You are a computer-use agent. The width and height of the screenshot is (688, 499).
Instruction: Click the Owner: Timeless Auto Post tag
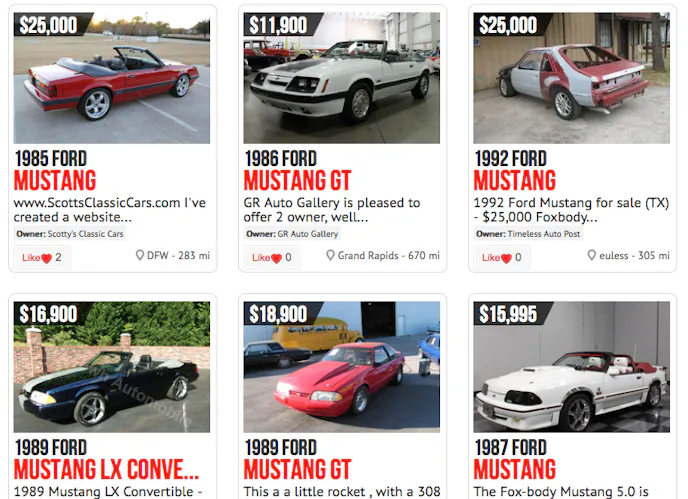point(528,234)
